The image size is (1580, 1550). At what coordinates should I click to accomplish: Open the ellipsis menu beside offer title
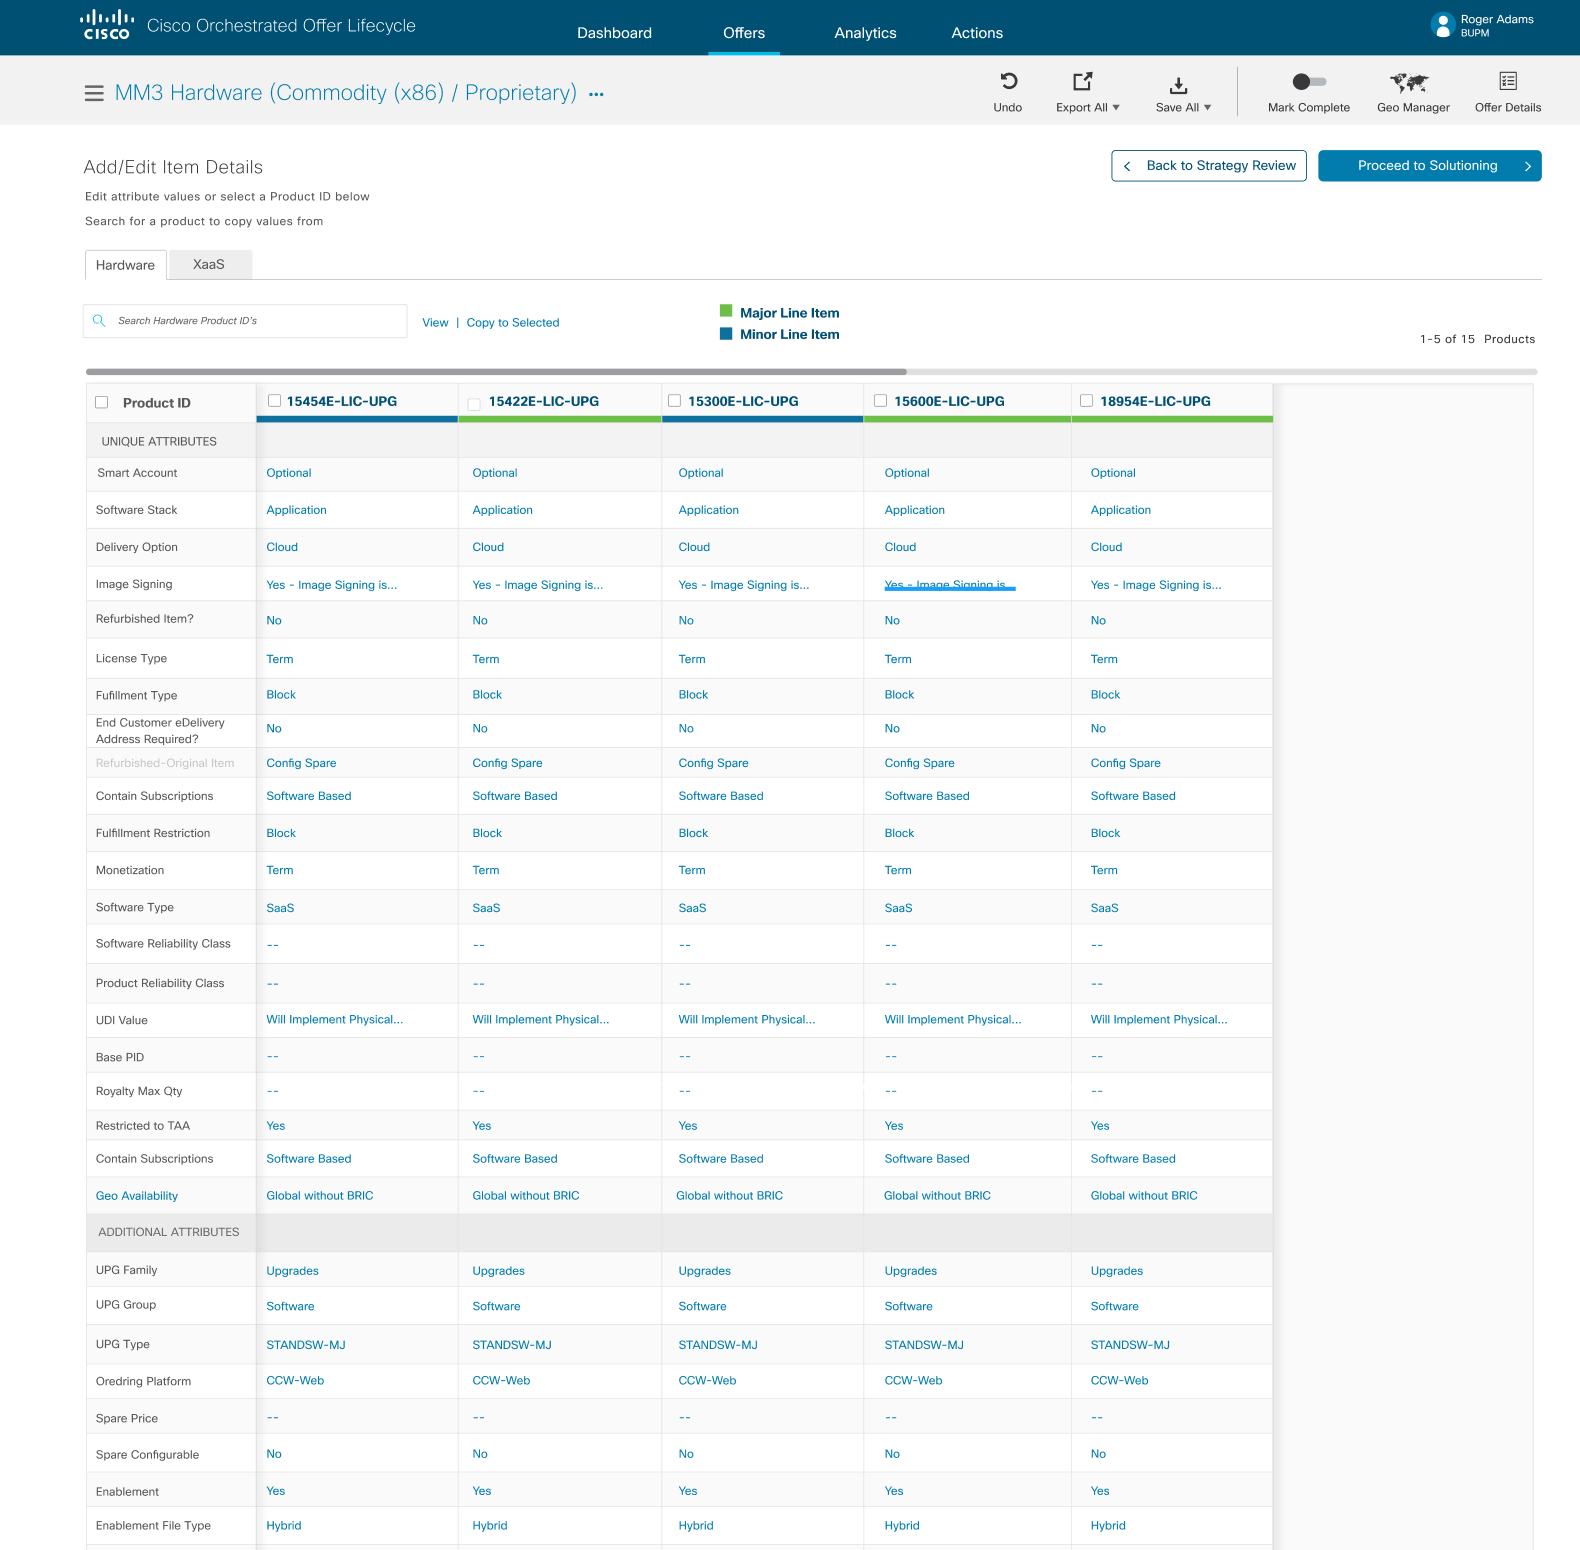click(x=596, y=95)
